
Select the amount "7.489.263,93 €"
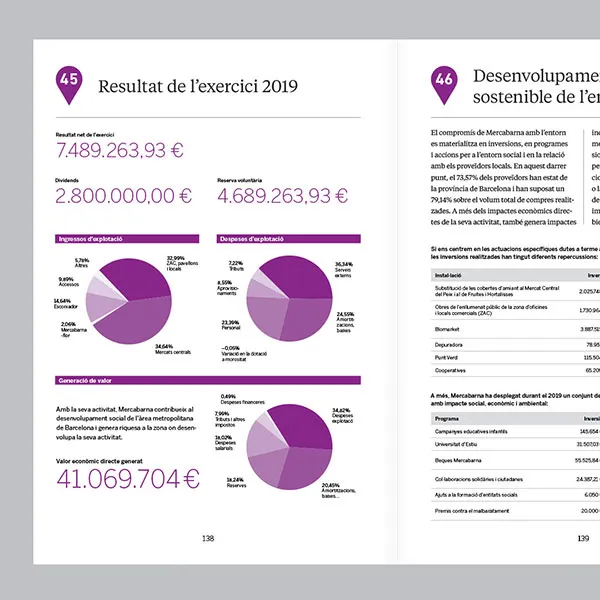click(120, 150)
